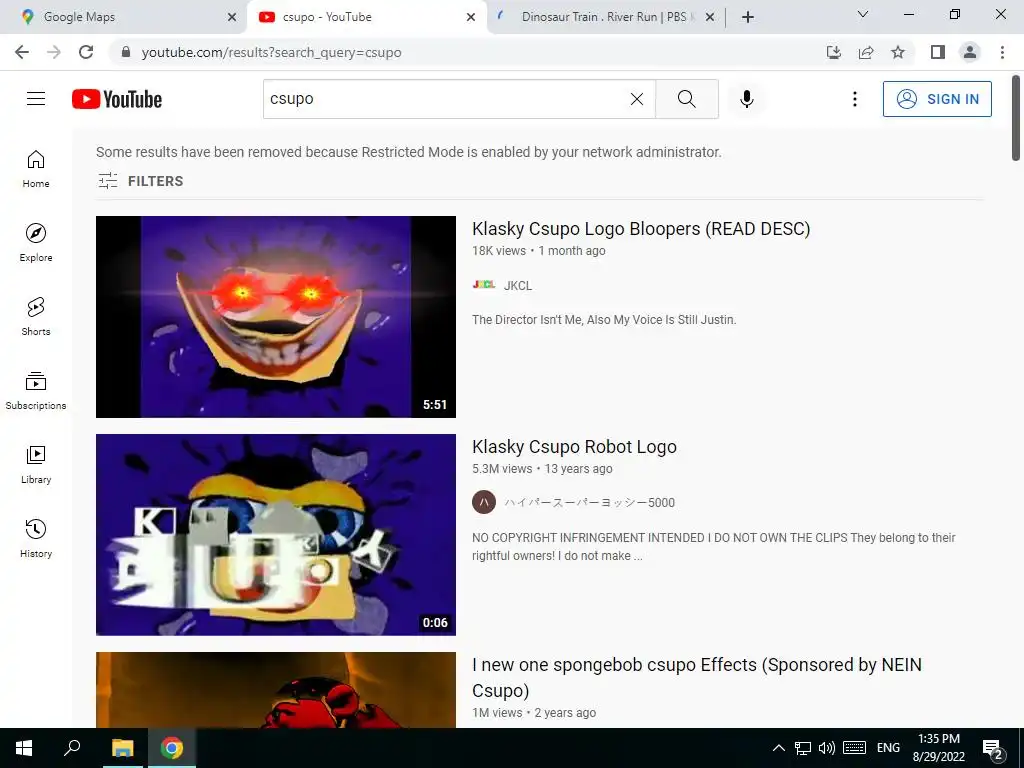The image size is (1024, 768).
Task: Open the JKCL channel name
Action: (x=518, y=285)
